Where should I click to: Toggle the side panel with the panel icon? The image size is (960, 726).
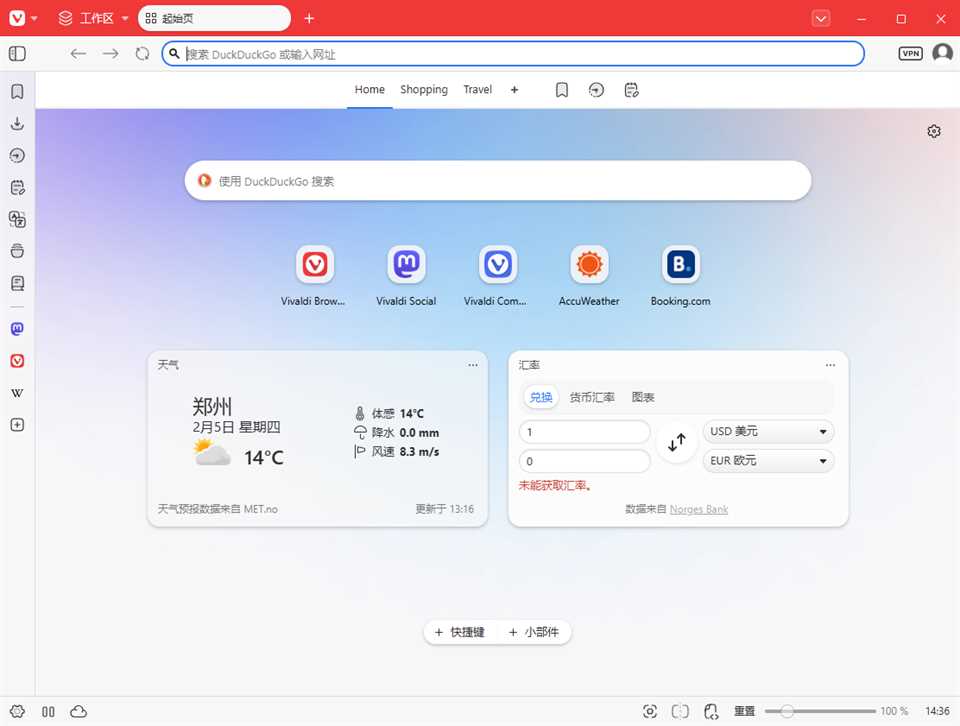pos(17,54)
